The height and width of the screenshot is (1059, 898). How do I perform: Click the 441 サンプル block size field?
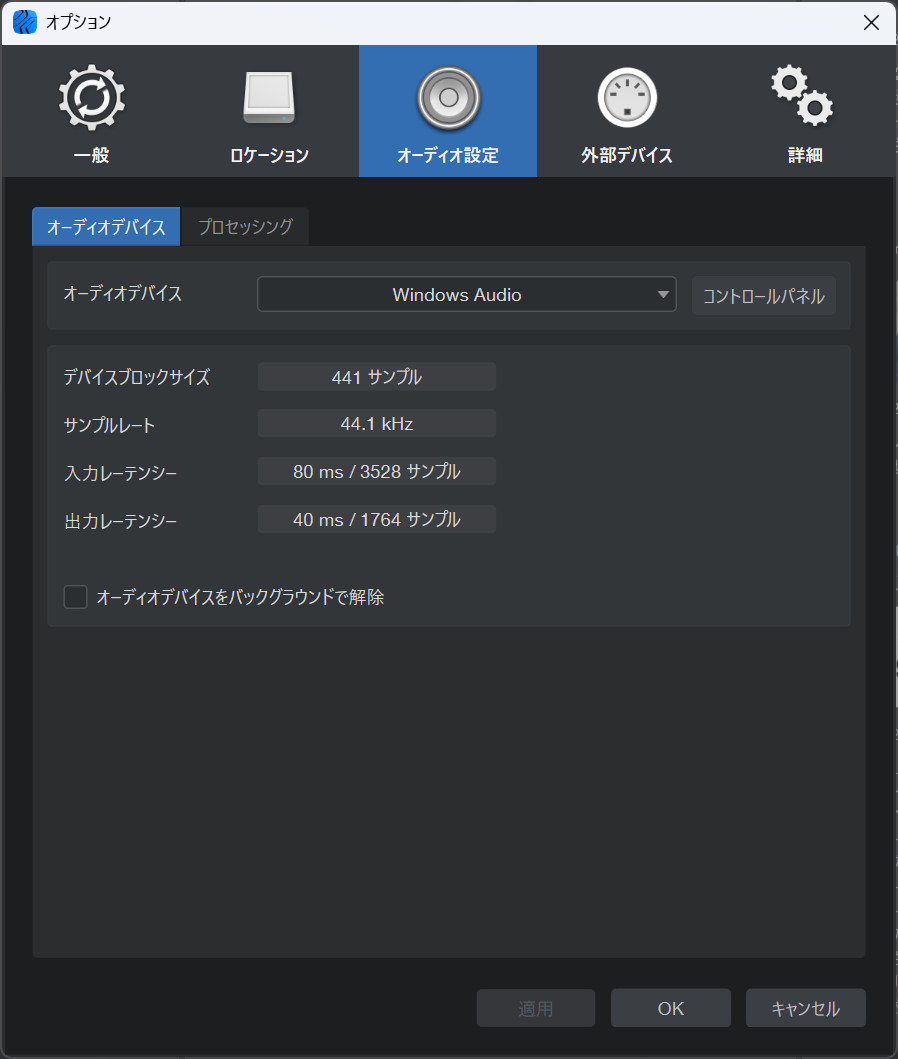[x=376, y=377]
